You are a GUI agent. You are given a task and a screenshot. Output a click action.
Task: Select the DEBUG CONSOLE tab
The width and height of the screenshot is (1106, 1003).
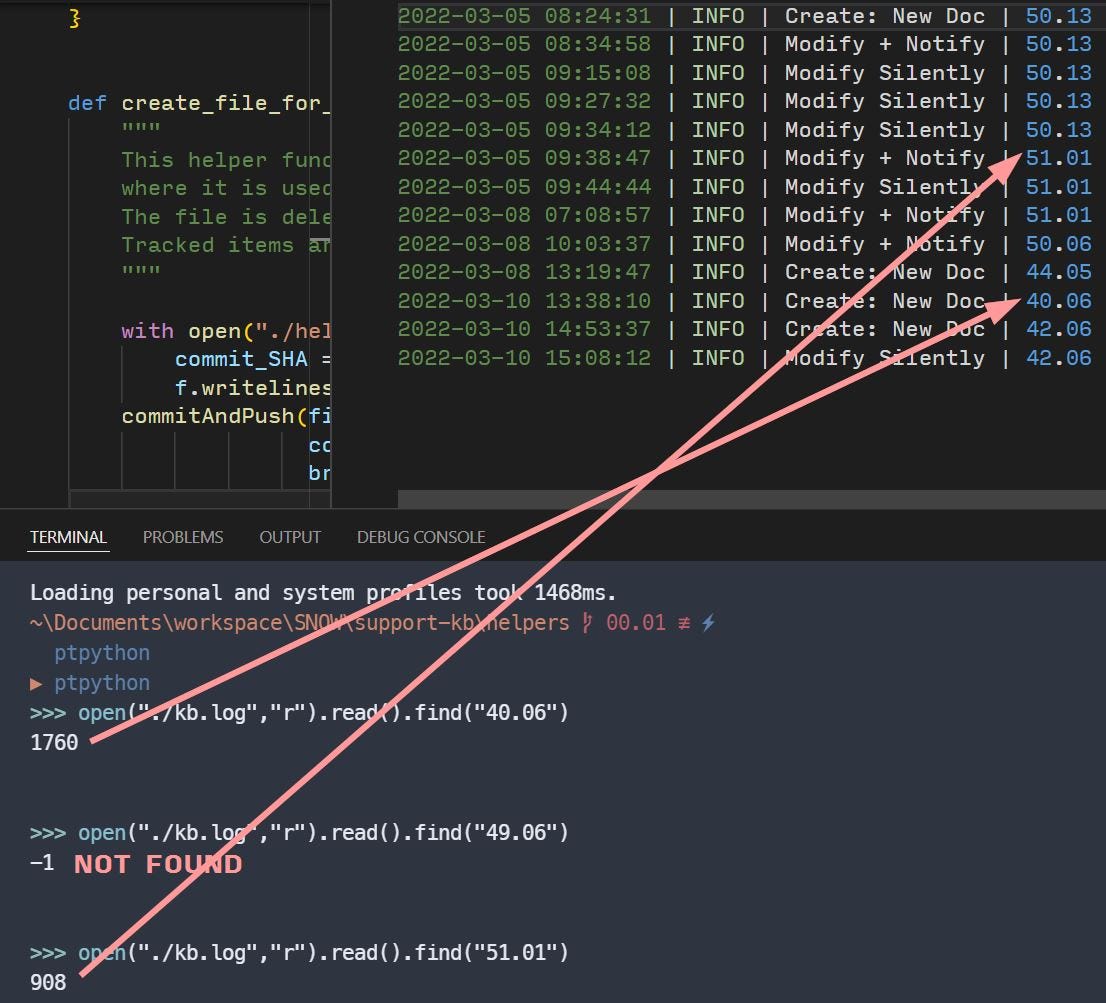click(421, 537)
